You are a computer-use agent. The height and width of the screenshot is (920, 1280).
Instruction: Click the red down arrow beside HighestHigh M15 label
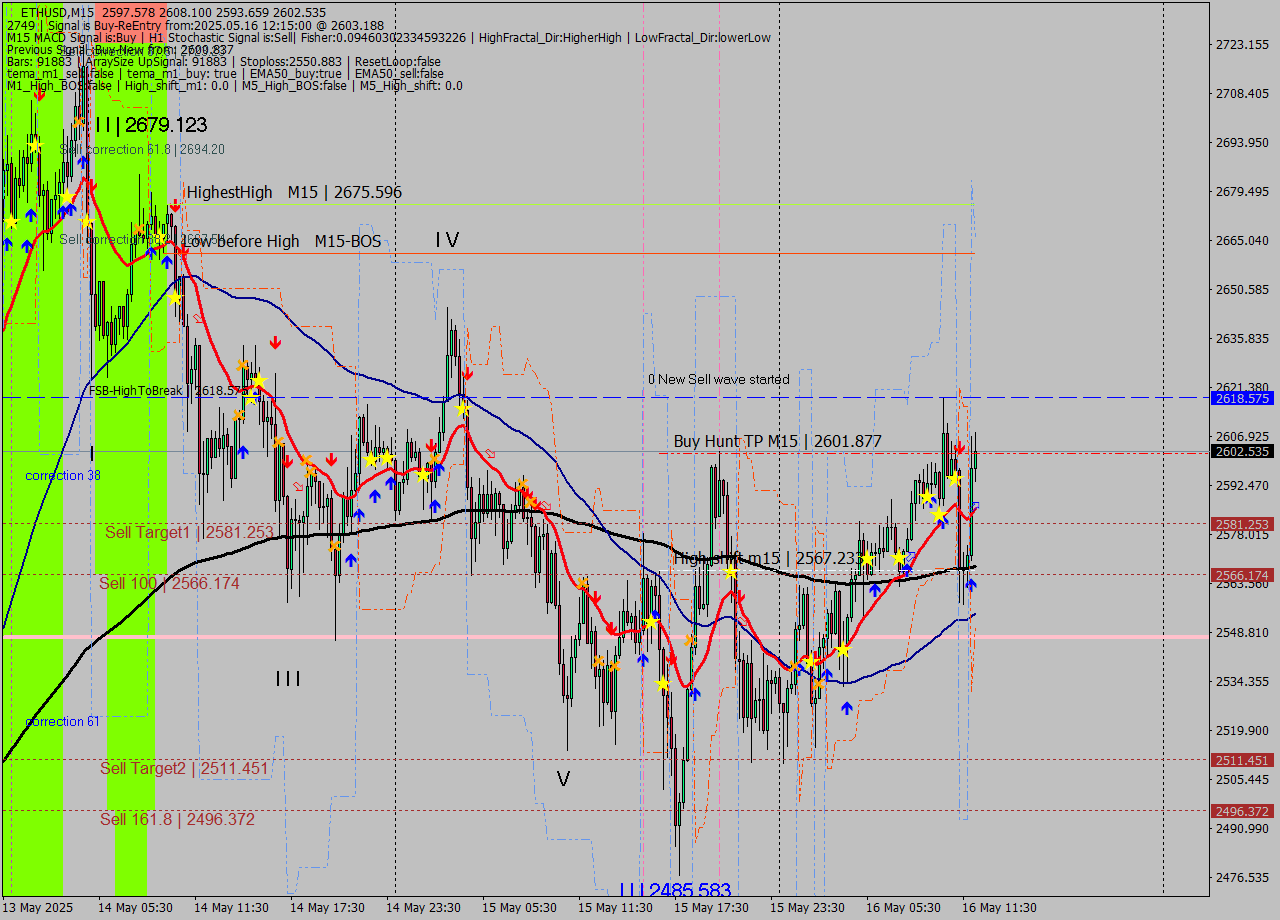point(175,206)
